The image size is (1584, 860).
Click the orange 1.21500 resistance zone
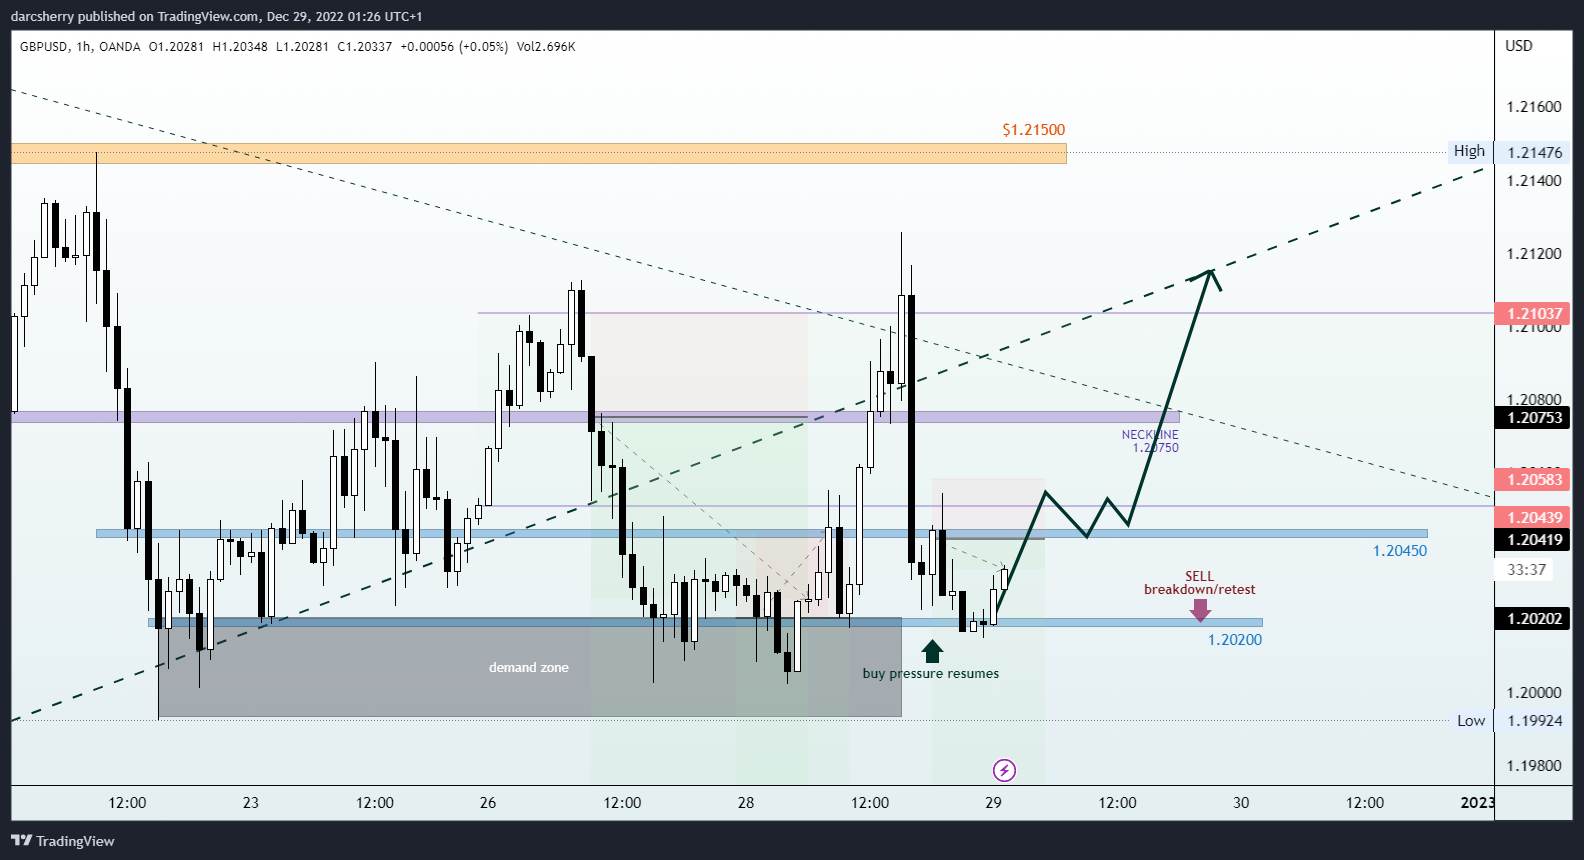(539, 153)
